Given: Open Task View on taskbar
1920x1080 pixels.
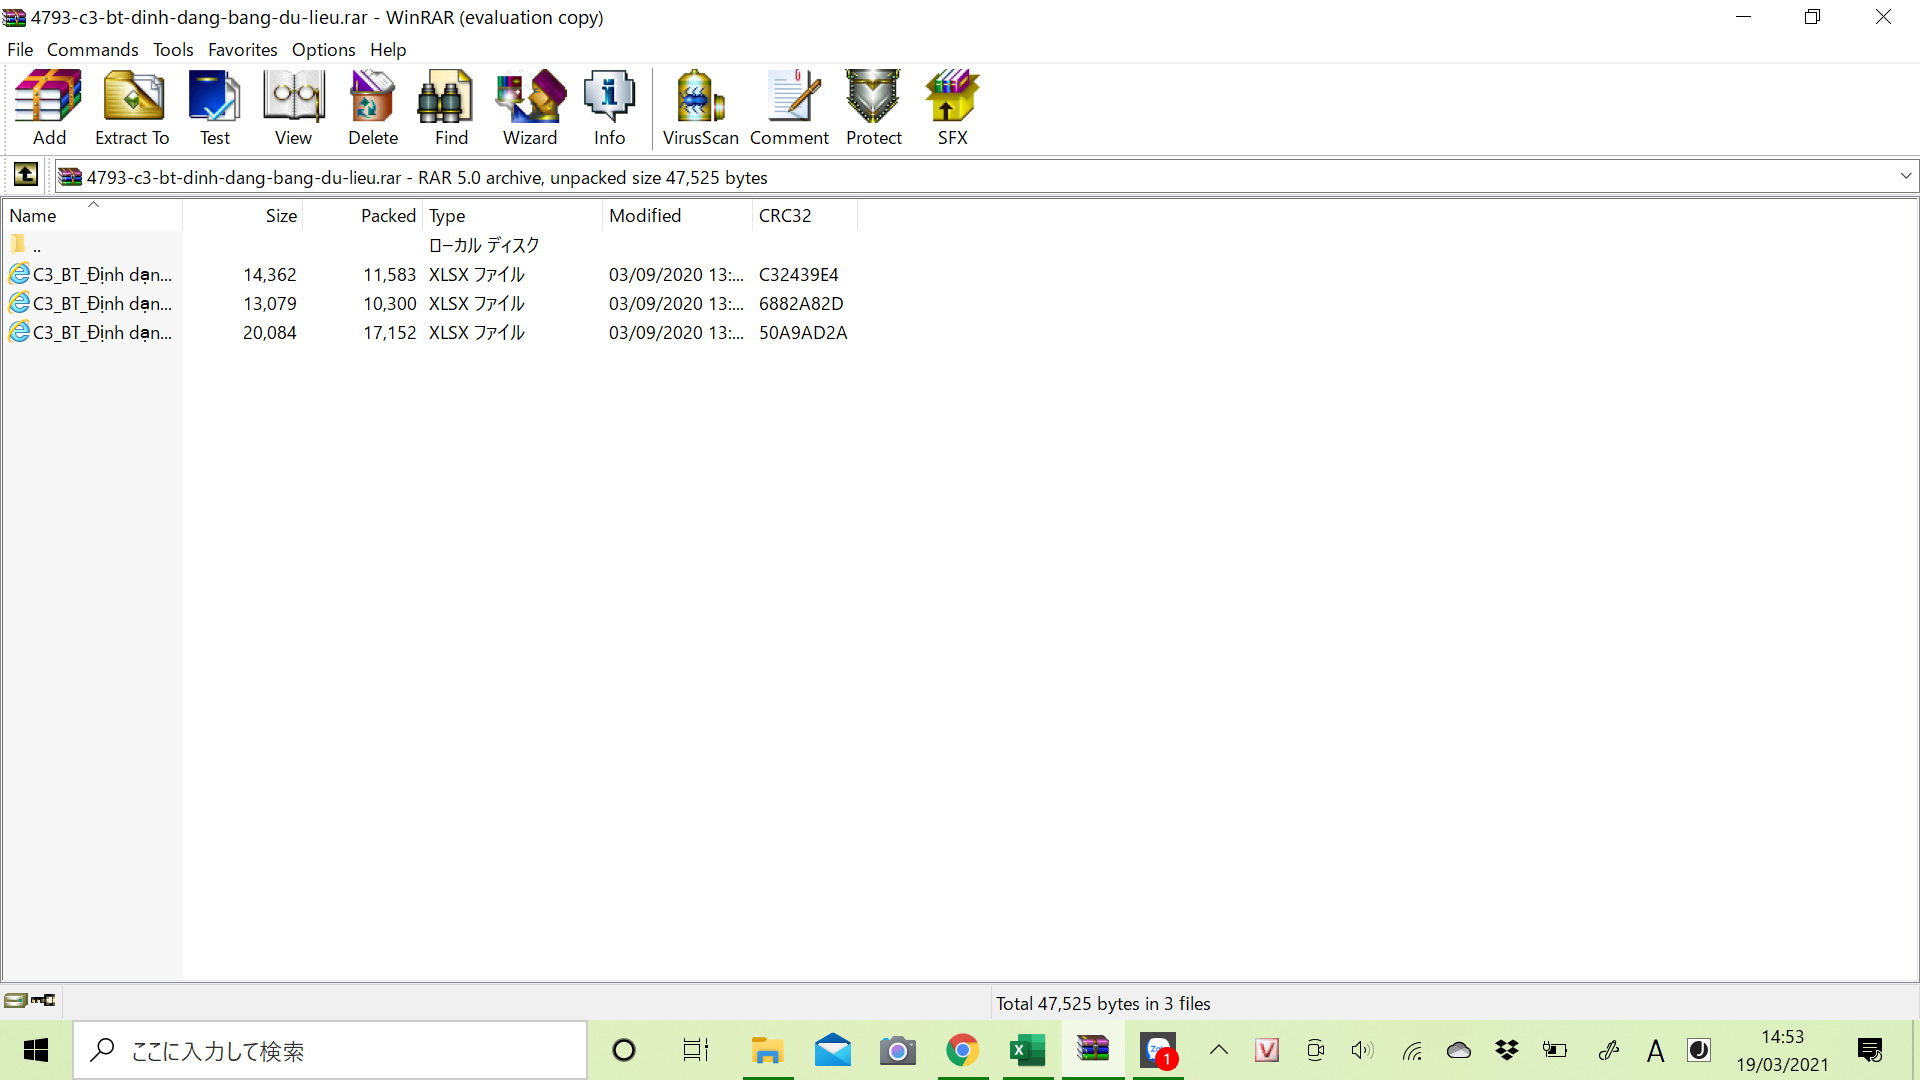Looking at the screenshot, I should click(695, 1050).
